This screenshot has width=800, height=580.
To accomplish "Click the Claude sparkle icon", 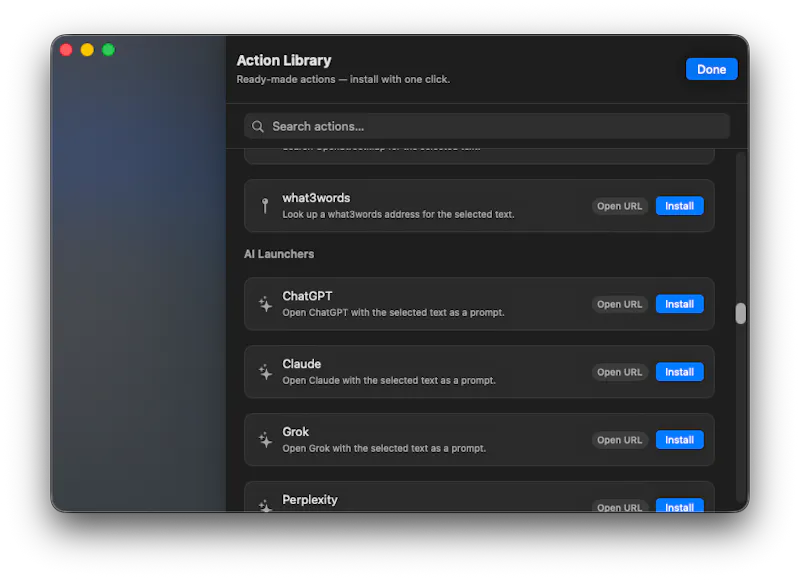I will pyautogui.click(x=265, y=372).
